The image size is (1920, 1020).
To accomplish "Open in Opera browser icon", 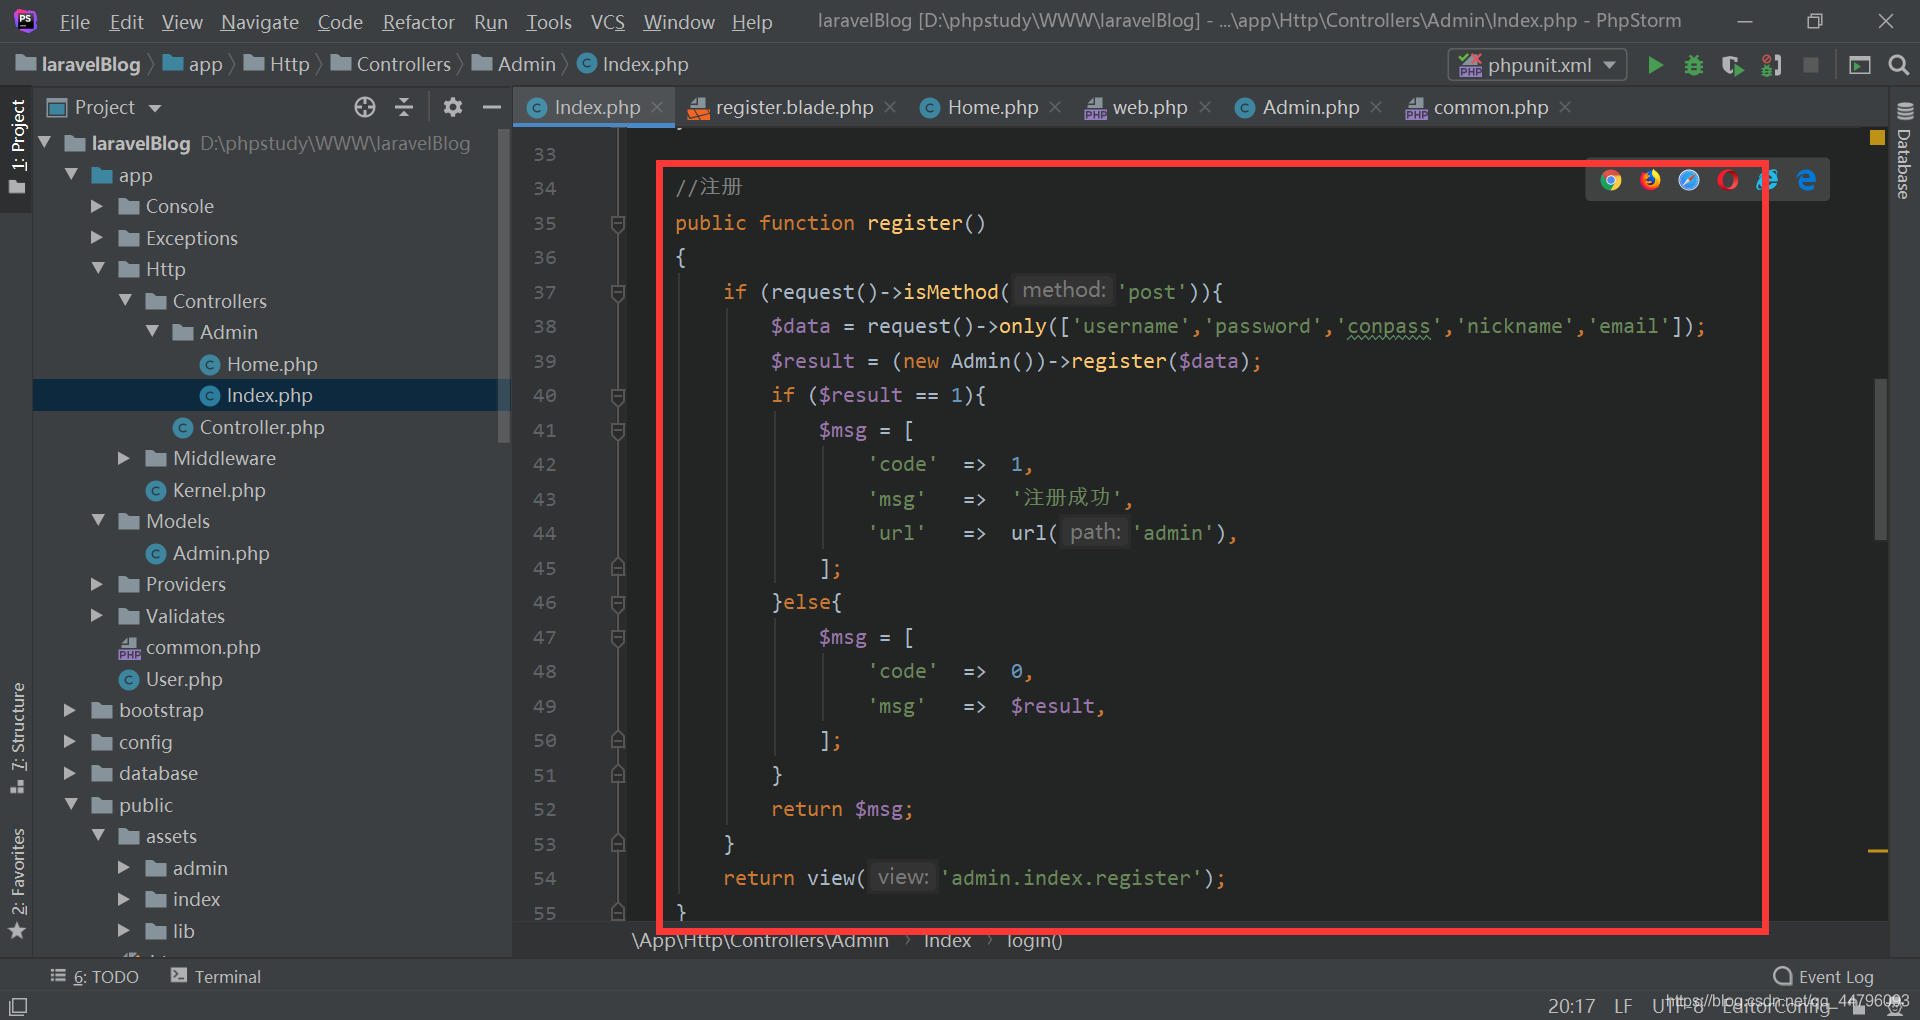I will click(1728, 180).
